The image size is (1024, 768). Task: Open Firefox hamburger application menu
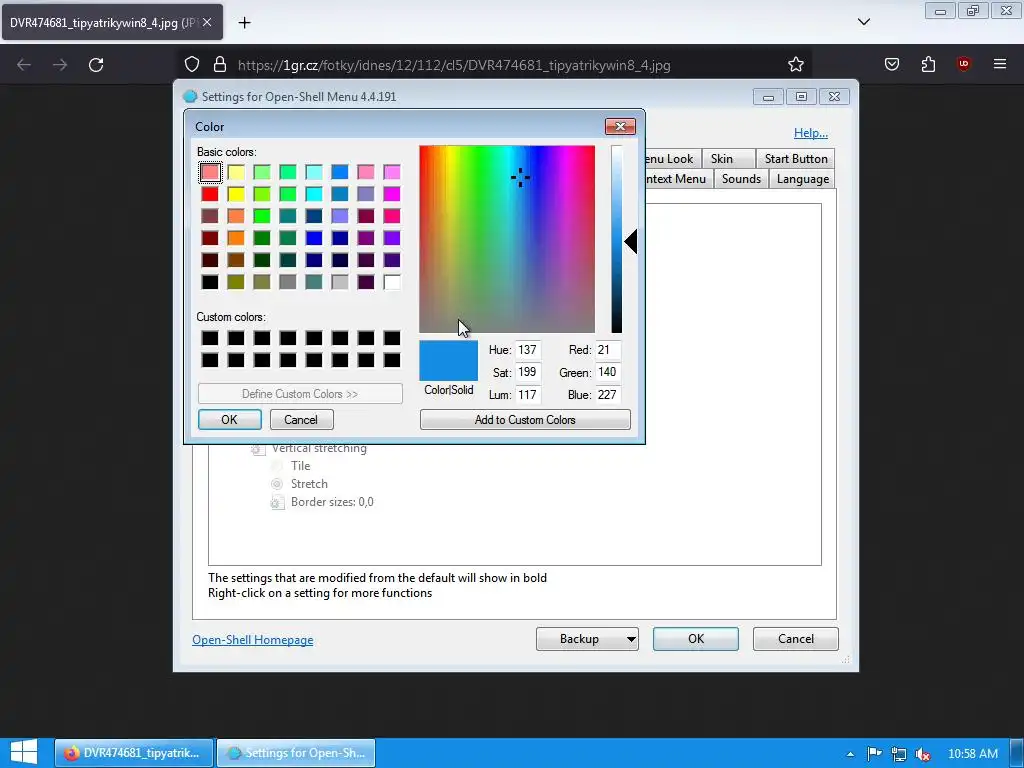pos(1000,64)
